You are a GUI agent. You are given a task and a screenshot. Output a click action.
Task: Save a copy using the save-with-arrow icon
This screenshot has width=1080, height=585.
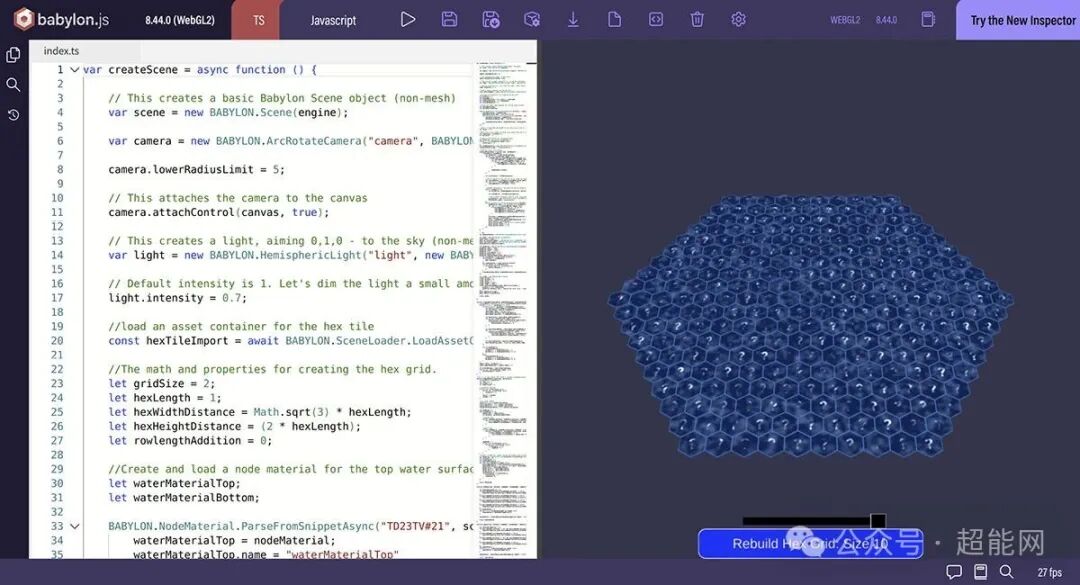click(490, 19)
